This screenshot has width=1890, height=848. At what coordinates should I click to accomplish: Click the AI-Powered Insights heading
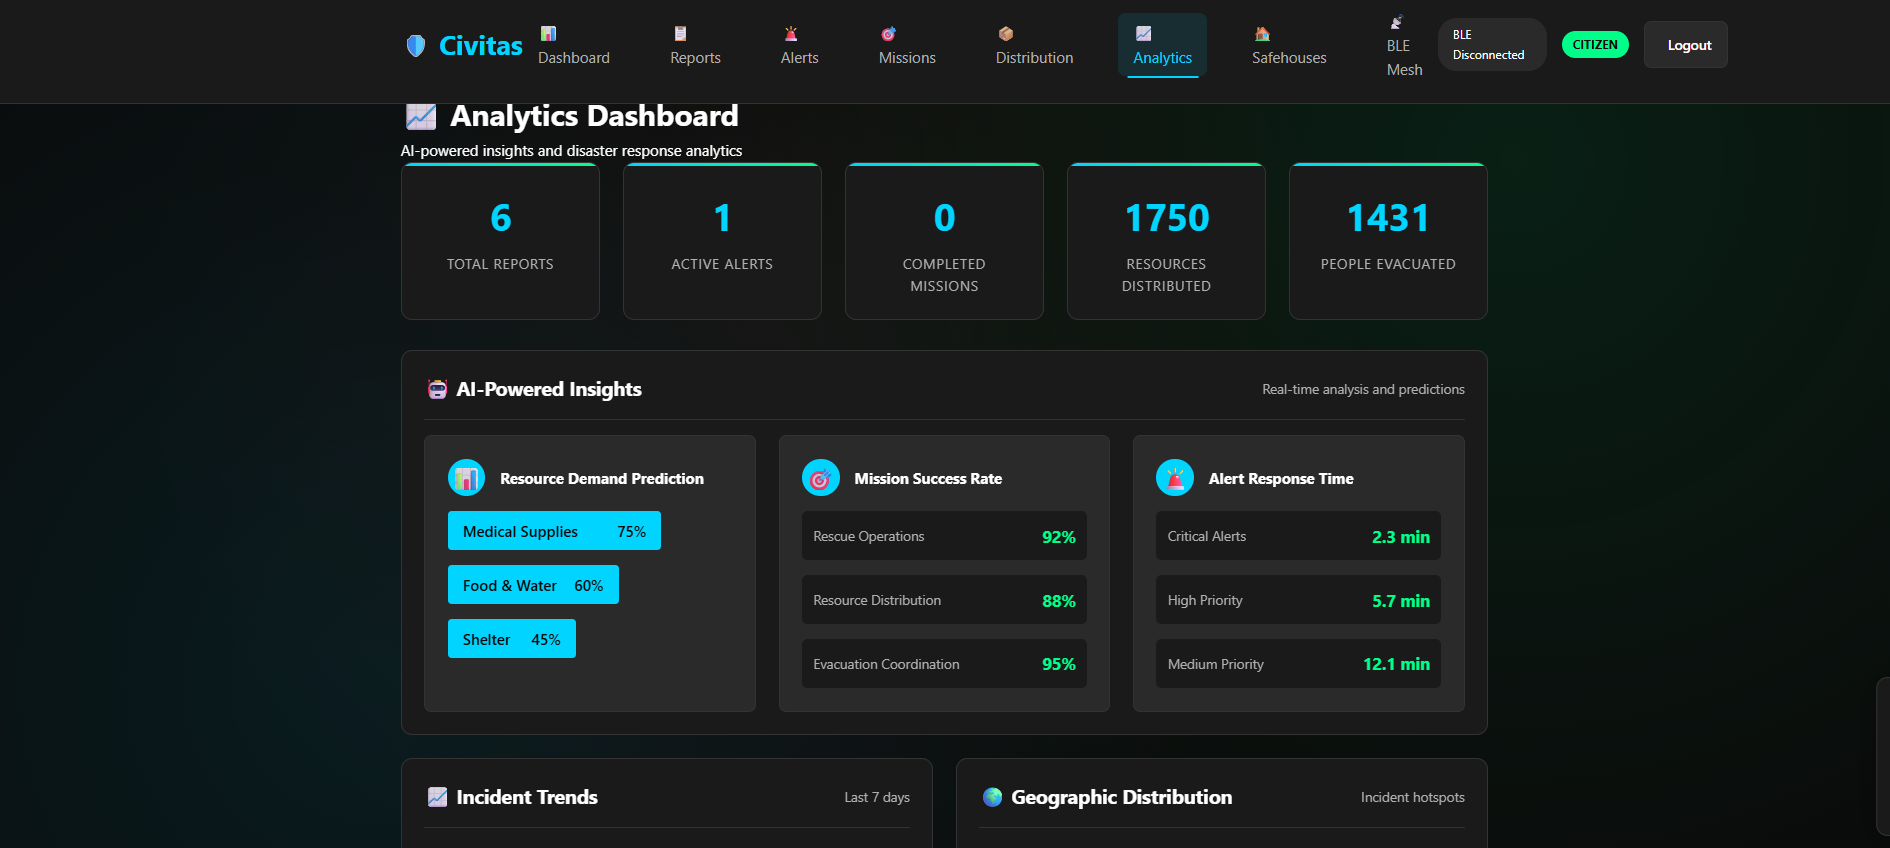[x=549, y=389]
